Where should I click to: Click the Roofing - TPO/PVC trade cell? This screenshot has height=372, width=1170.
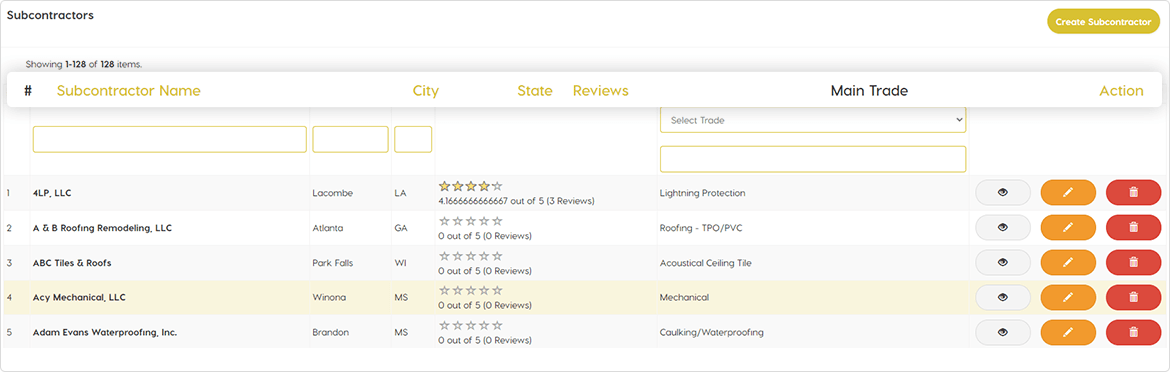coord(701,228)
